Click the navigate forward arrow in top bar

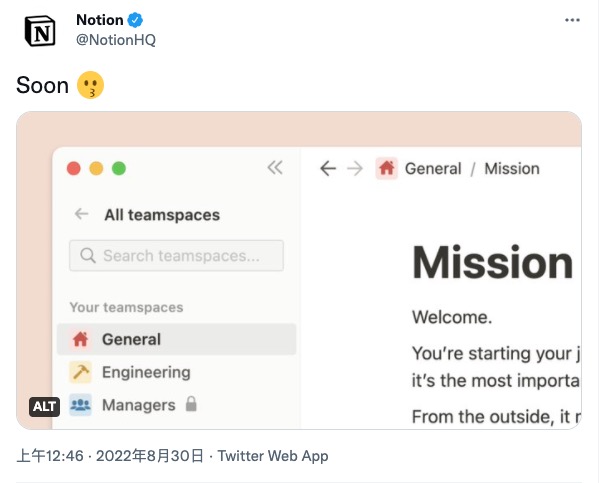(355, 168)
